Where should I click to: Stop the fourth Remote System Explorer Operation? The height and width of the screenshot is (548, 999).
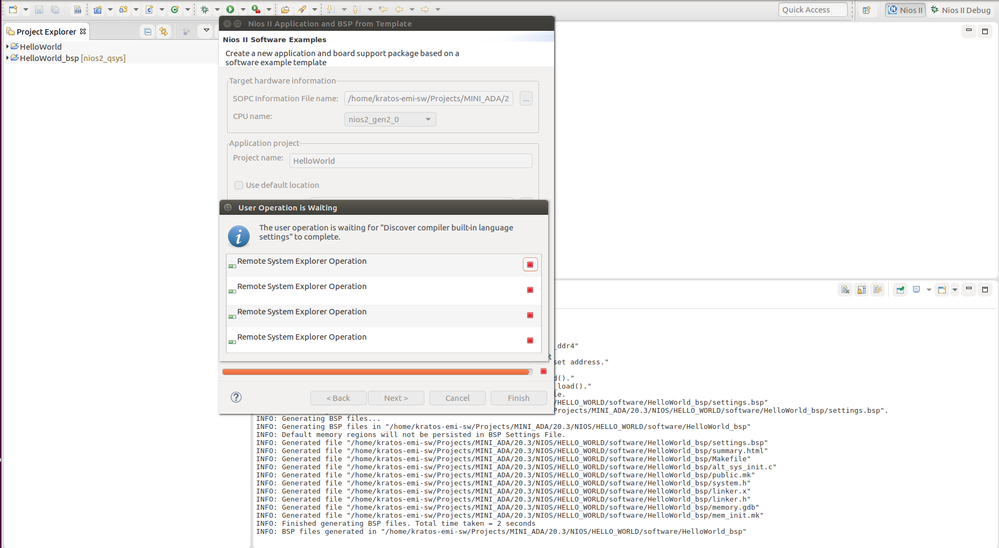point(530,340)
